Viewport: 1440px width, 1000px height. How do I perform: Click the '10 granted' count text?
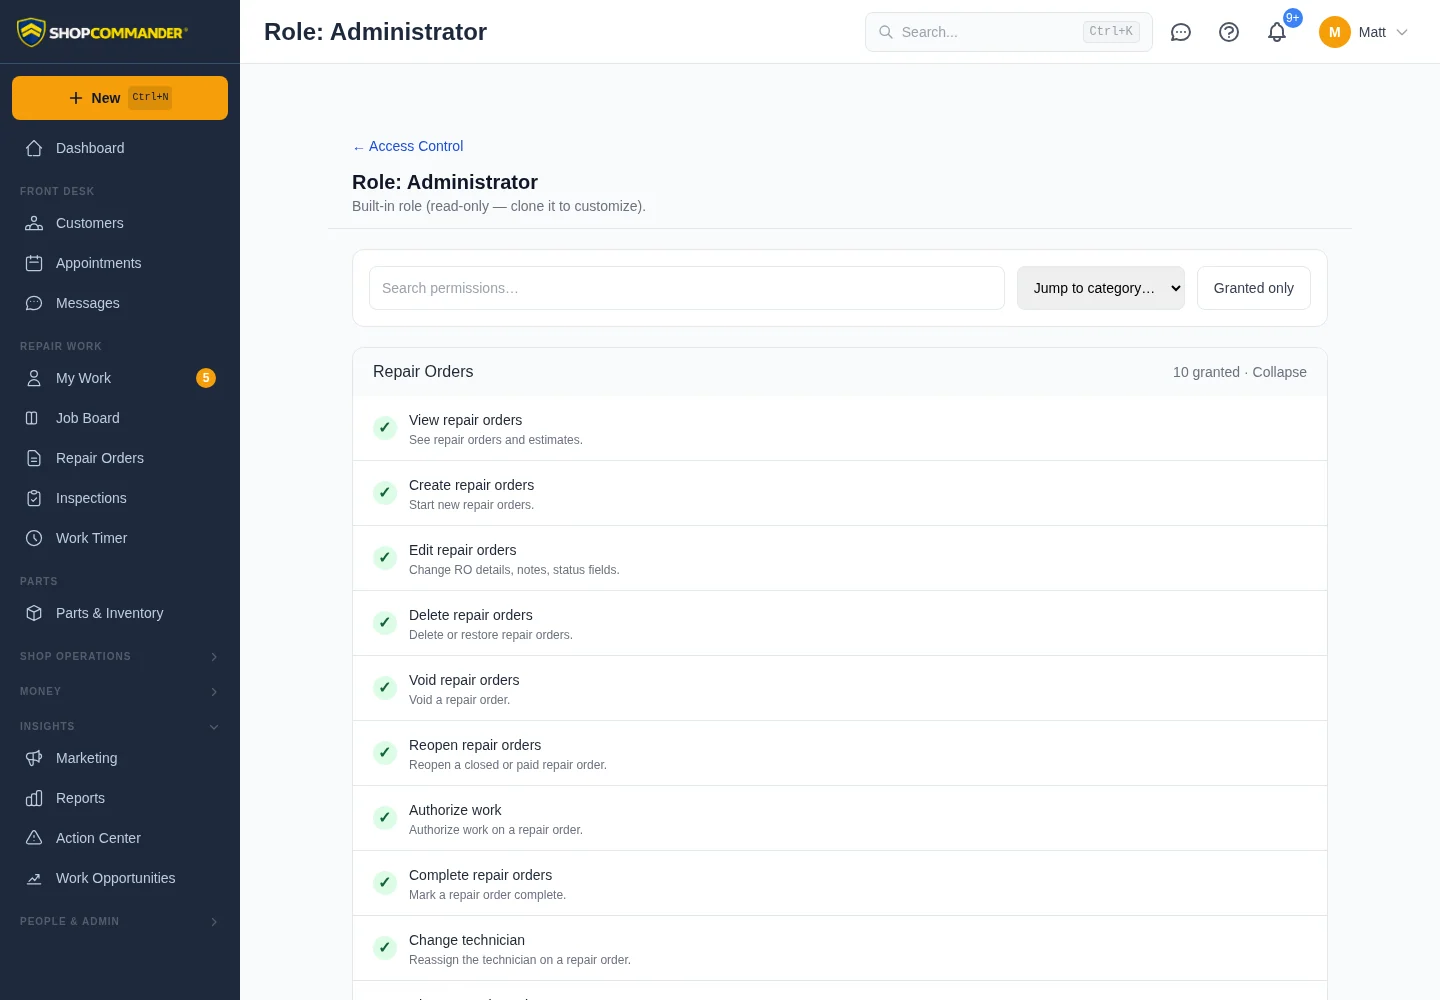click(1206, 372)
